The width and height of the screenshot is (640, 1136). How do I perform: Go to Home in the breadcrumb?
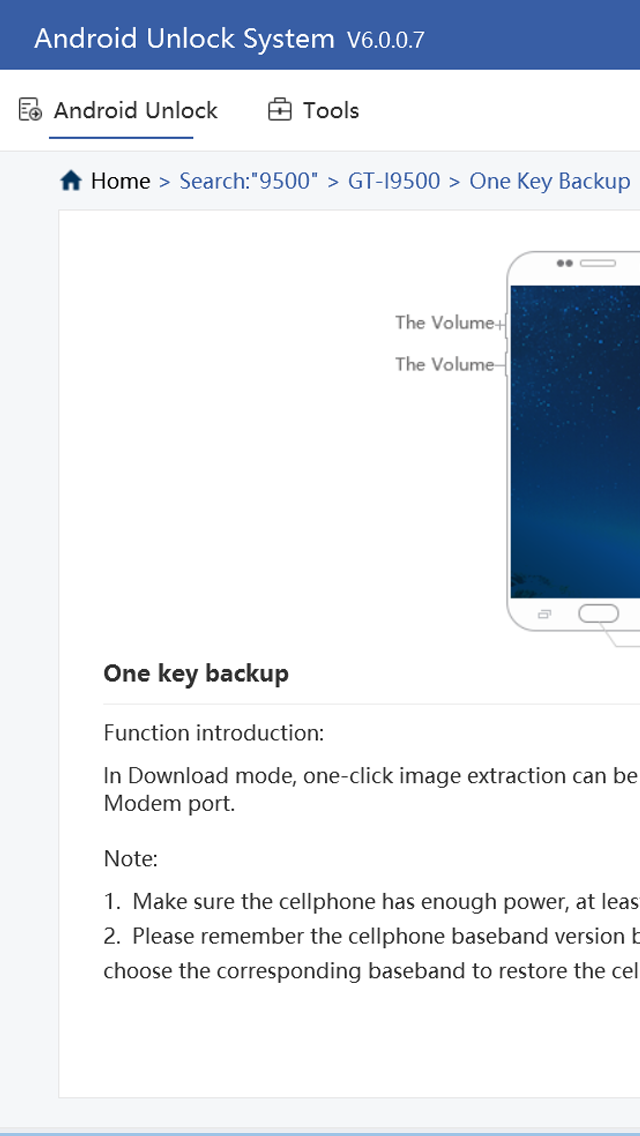pos(120,181)
